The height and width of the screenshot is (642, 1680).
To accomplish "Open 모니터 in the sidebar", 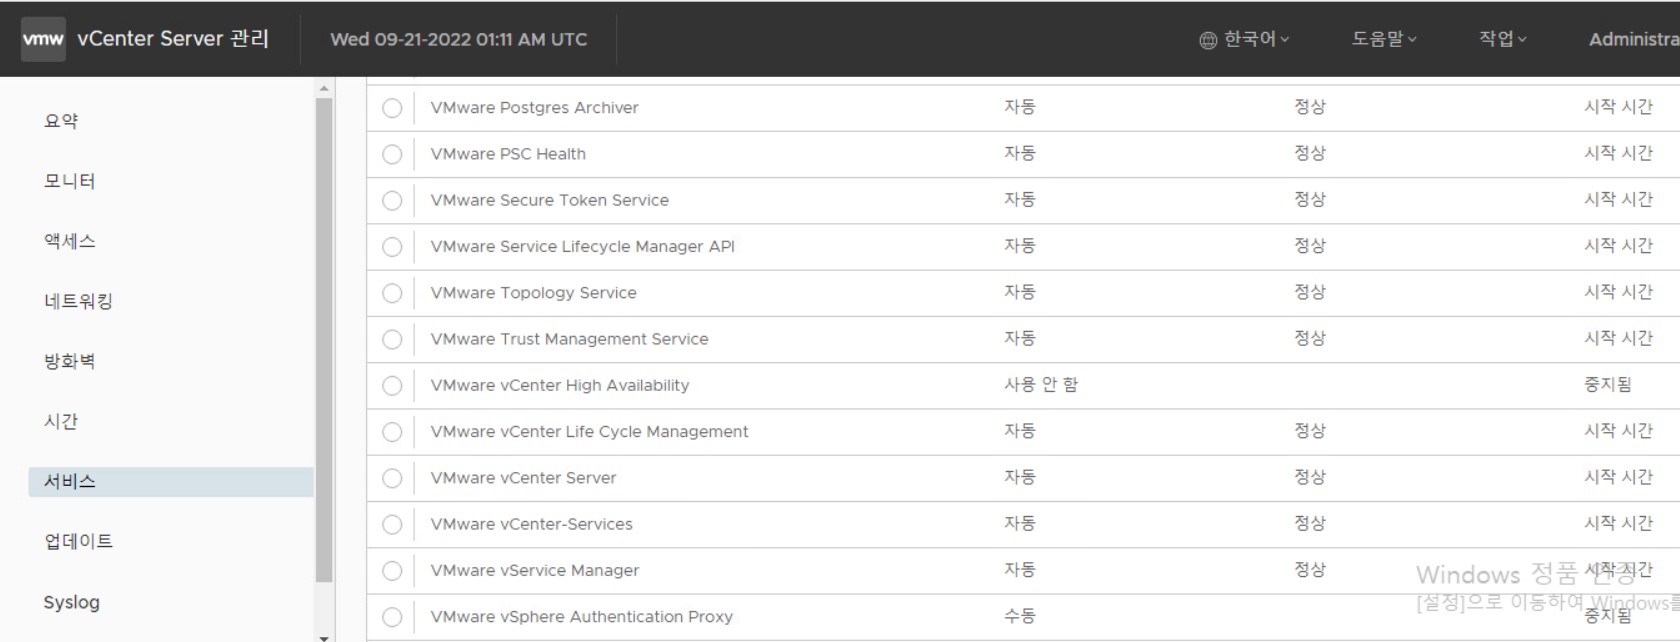I will pyautogui.click(x=69, y=181).
